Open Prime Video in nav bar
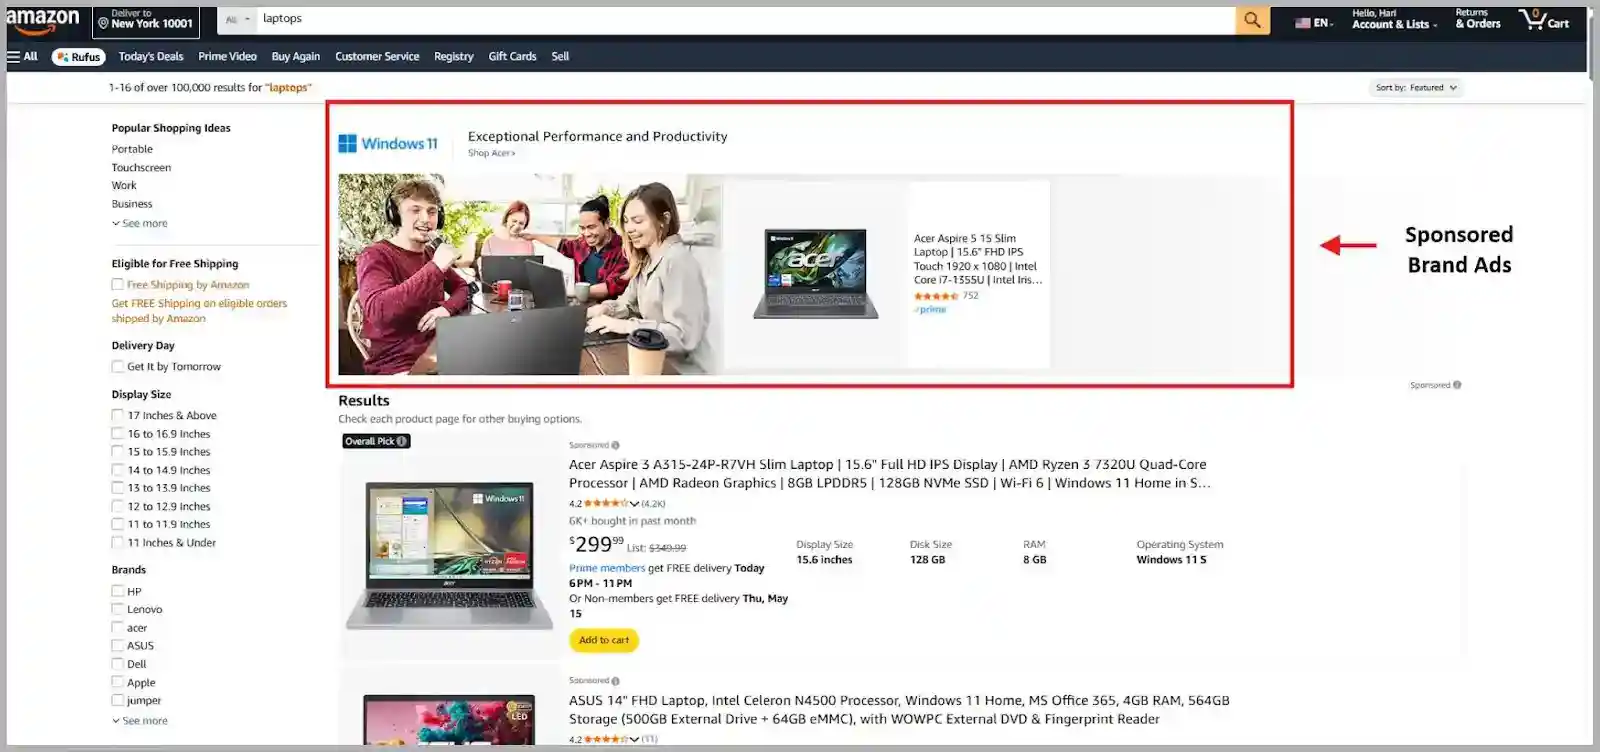Screen dimensions: 1600x752 [227, 57]
